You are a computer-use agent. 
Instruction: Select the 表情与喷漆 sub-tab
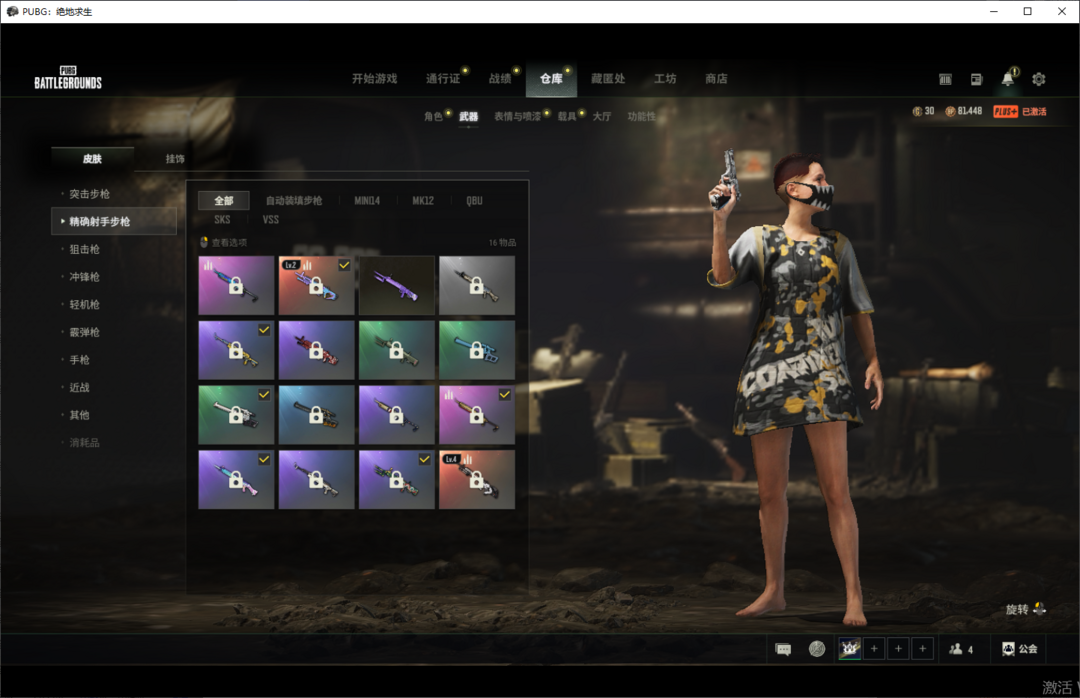(x=517, y=116)
